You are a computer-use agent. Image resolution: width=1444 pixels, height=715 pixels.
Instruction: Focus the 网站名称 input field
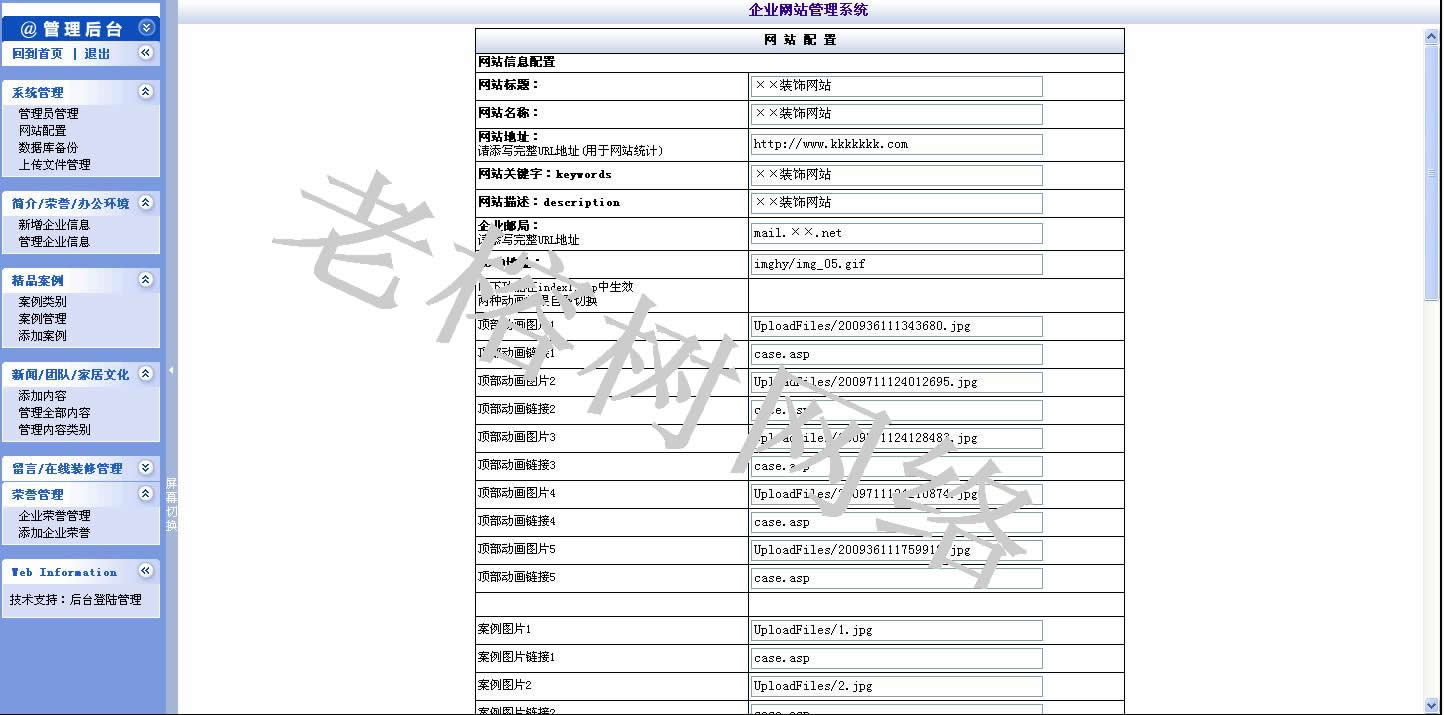point(896,114)
